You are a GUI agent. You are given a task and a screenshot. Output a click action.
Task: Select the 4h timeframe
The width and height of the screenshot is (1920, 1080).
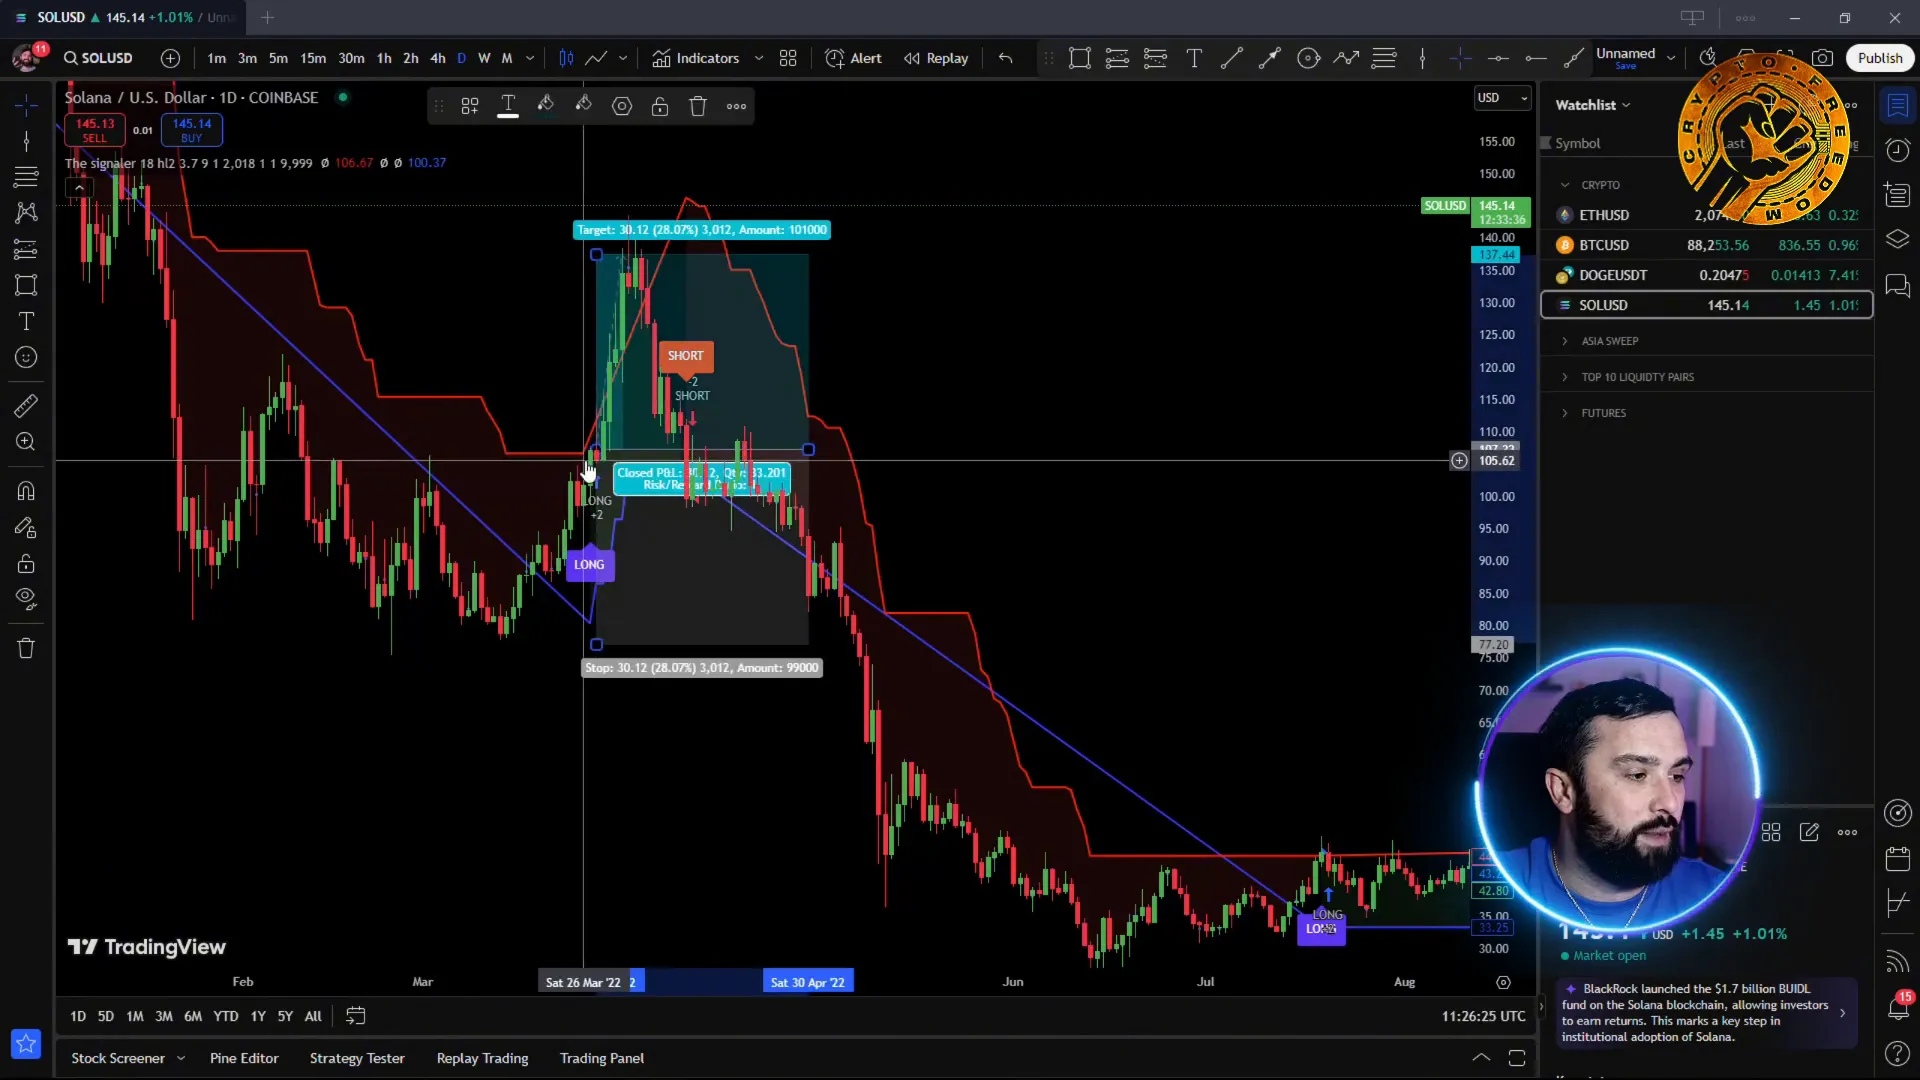point(437,58)
